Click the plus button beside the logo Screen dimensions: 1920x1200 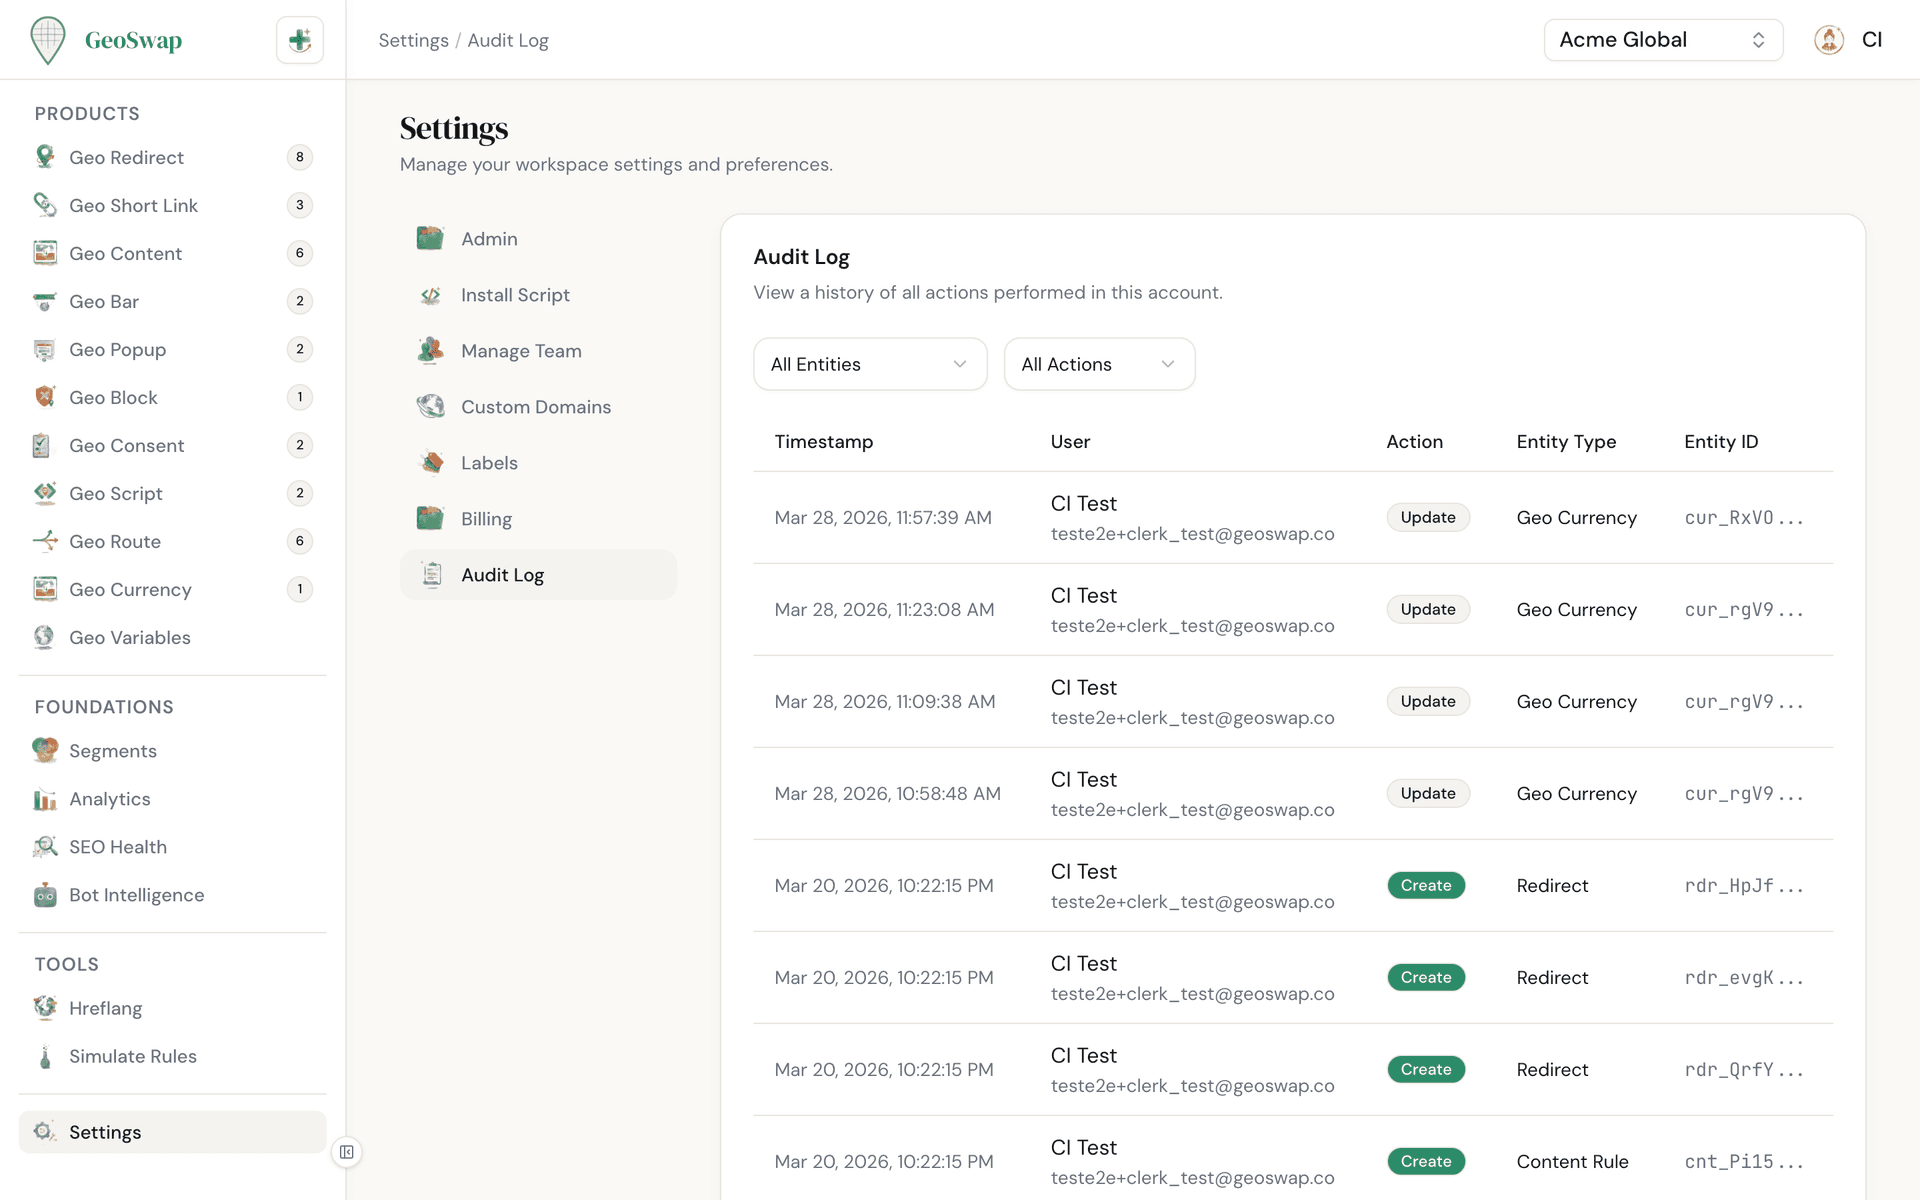299,40
